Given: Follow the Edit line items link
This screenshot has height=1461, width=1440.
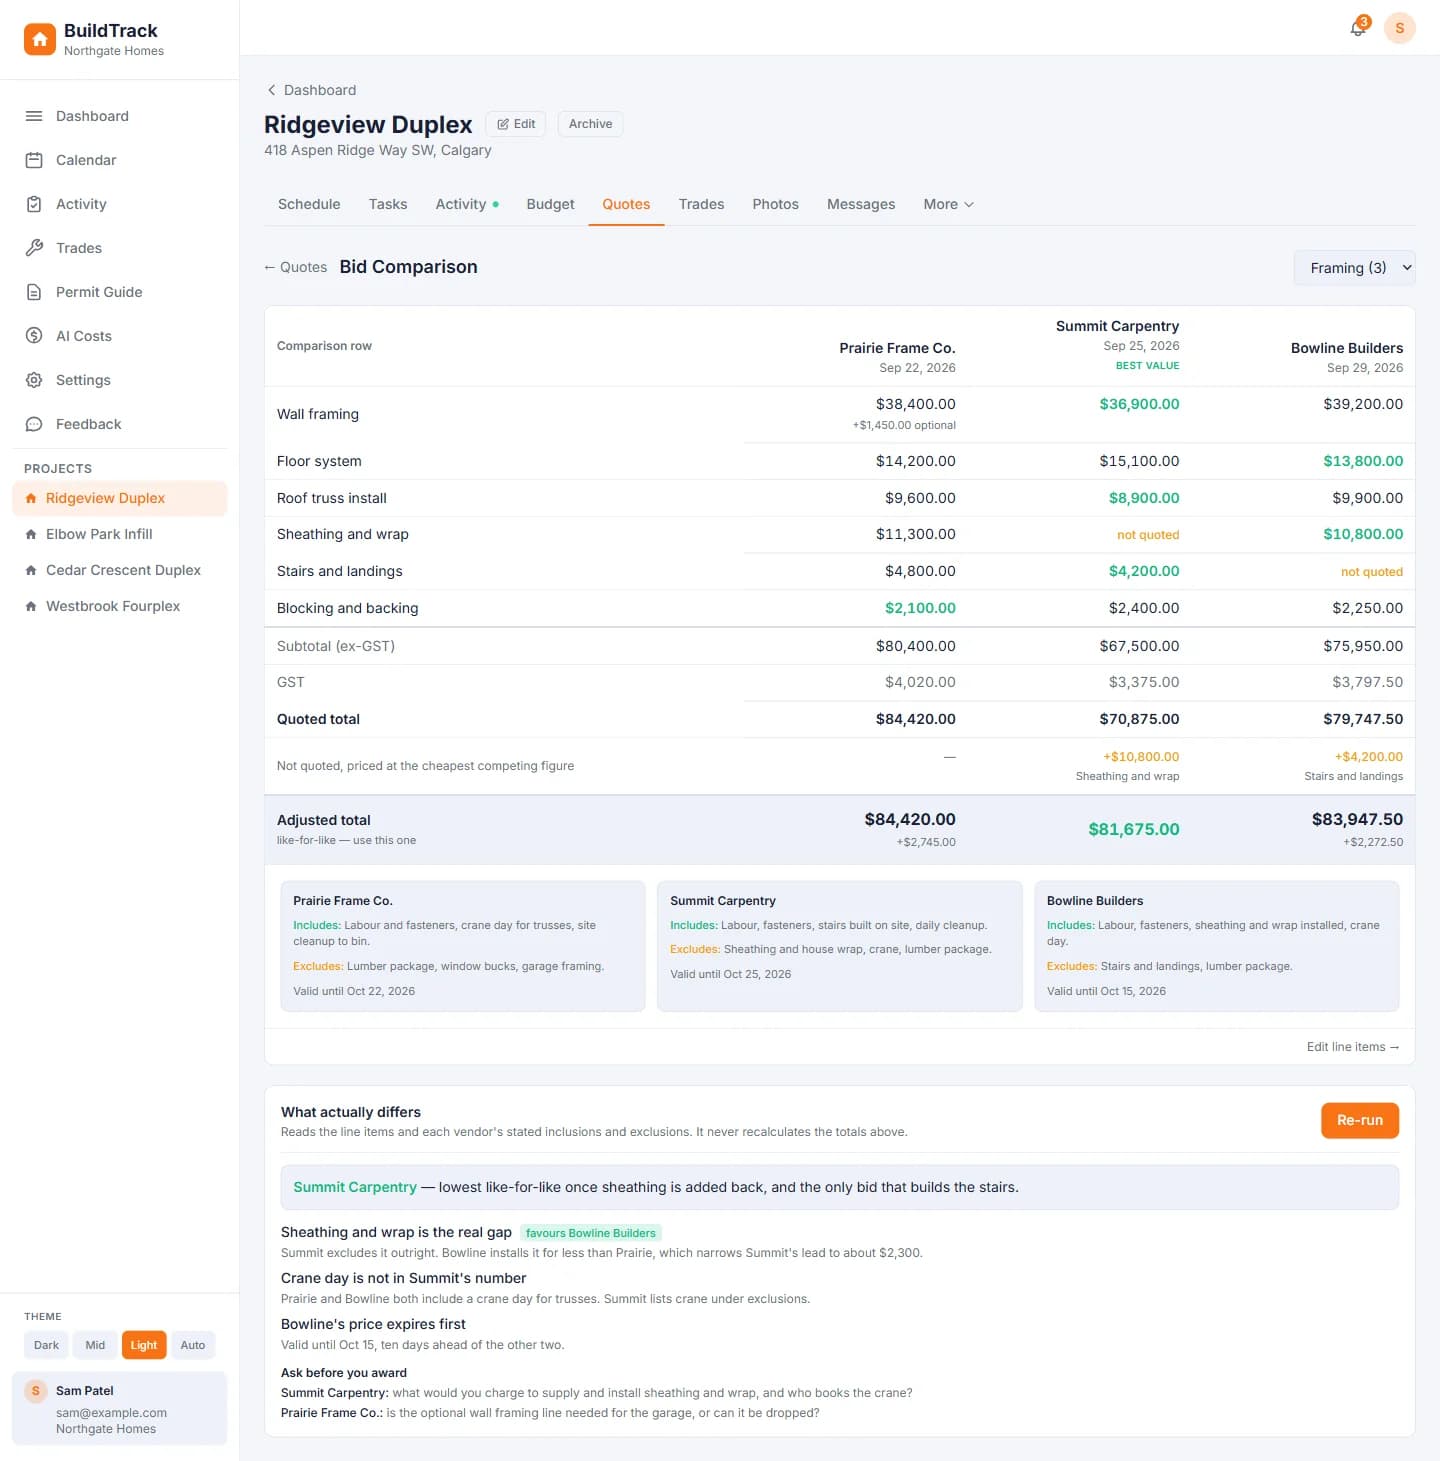Looking at the screenshot, I should point(1353,1047).
